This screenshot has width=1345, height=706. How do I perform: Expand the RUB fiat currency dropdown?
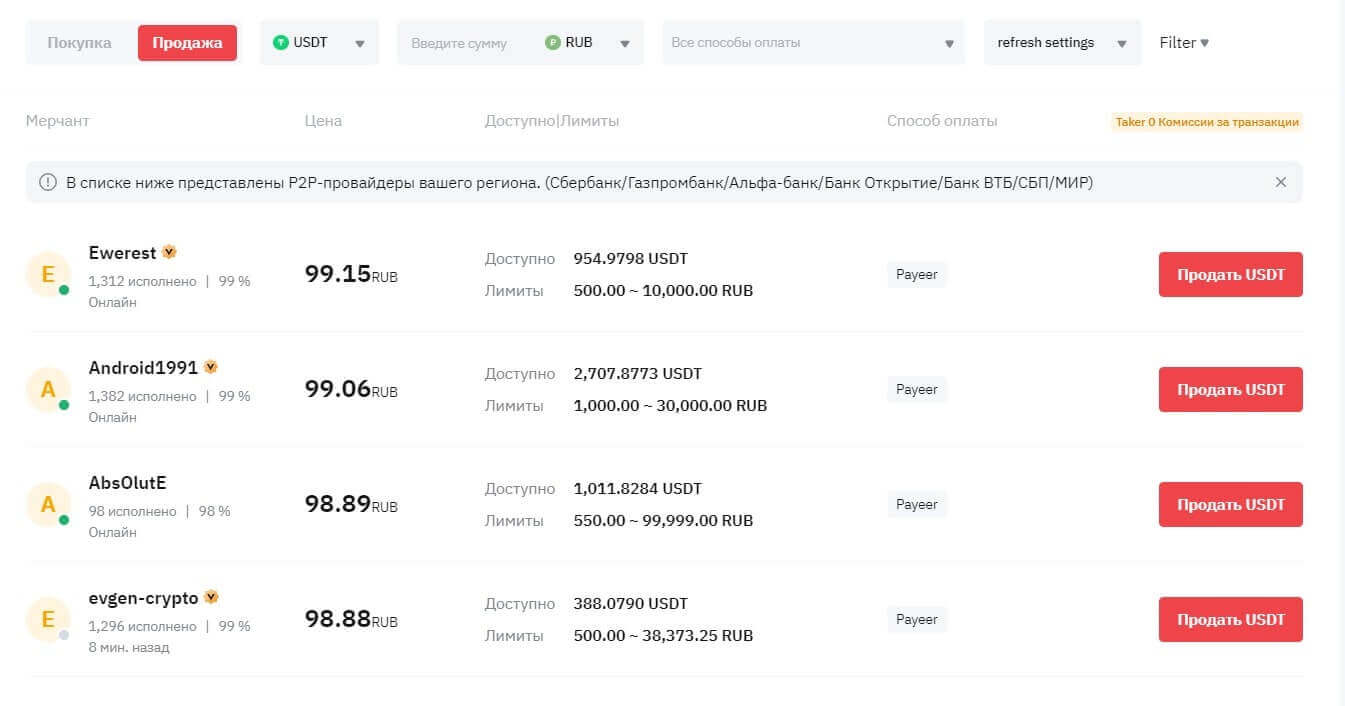[x=624, y=43]
